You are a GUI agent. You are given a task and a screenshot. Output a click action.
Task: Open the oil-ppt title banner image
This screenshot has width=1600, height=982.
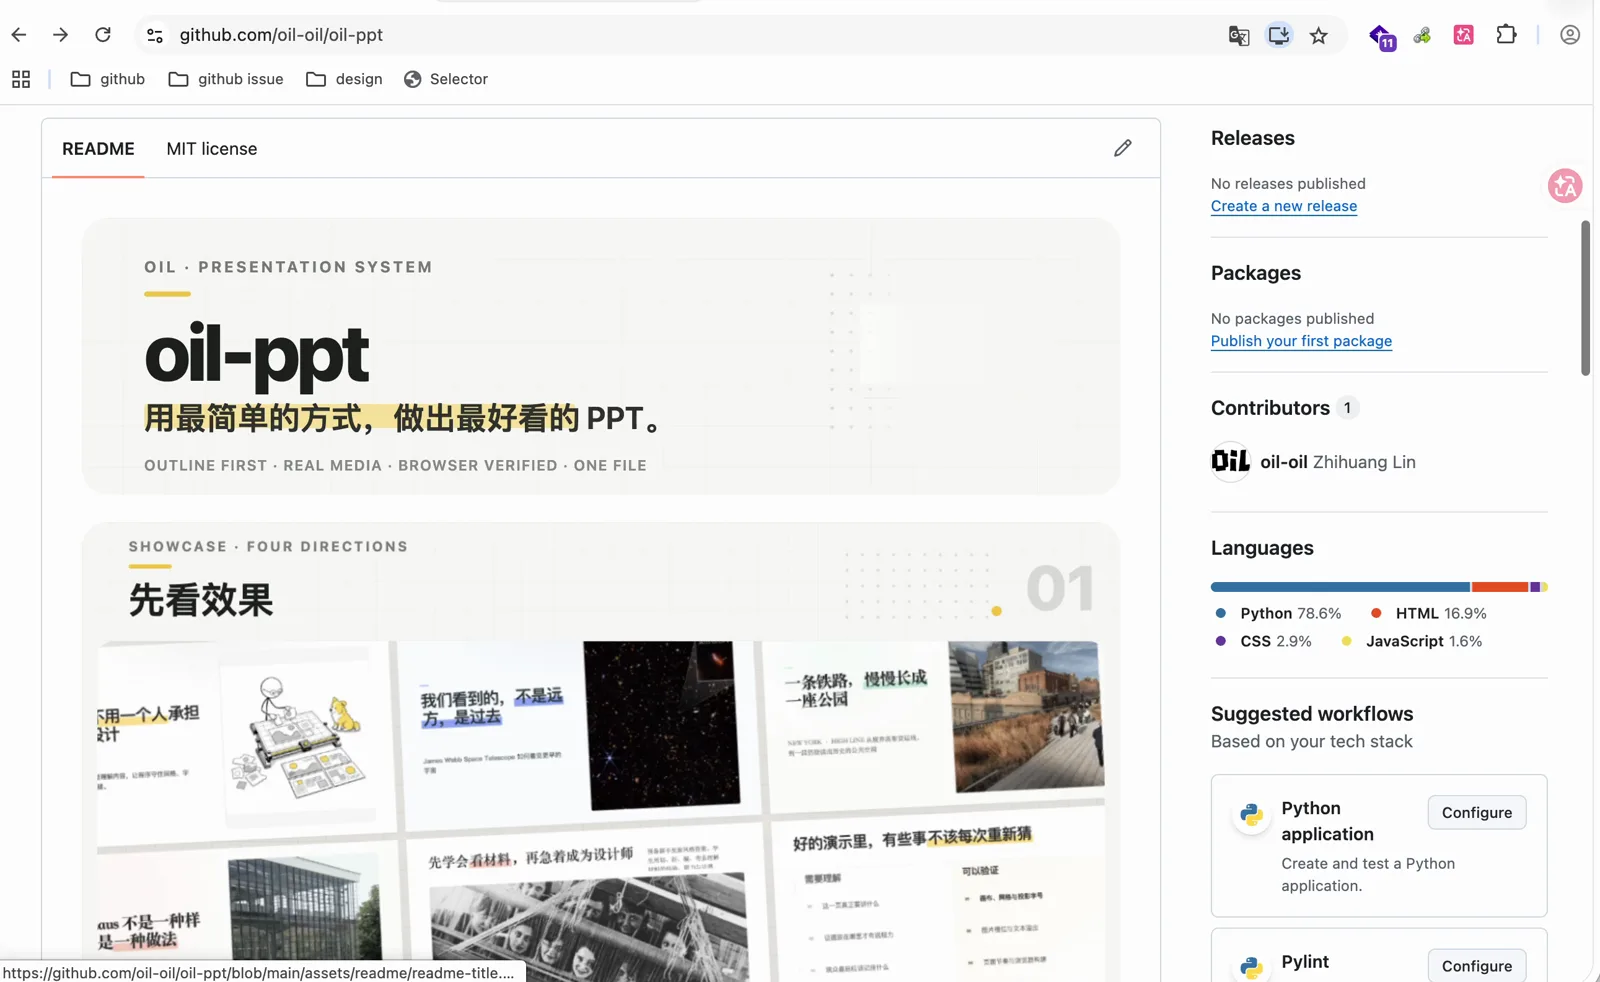(601, 356)
